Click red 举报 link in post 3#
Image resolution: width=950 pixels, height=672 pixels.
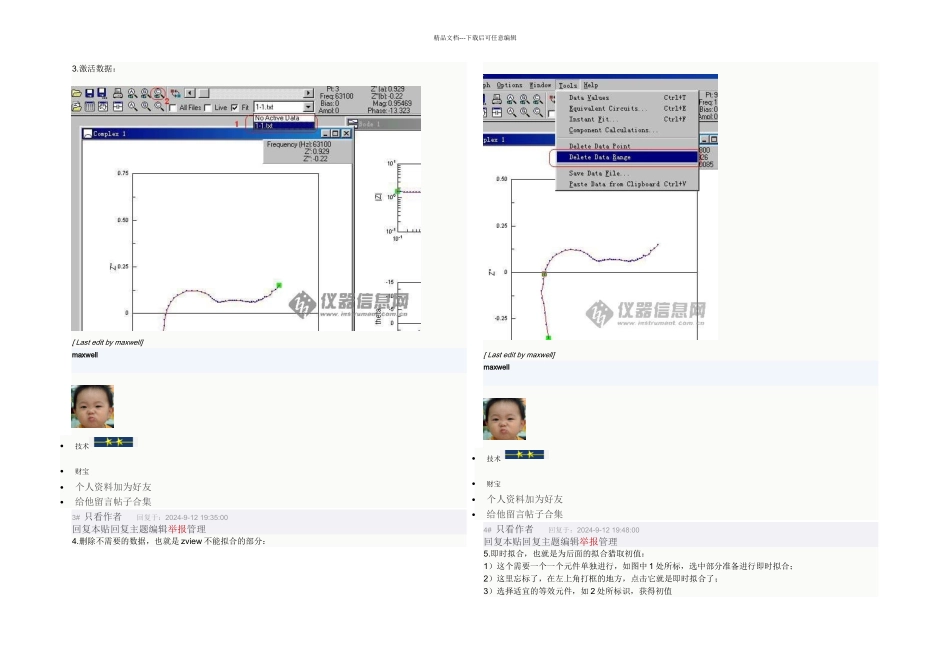177,530
